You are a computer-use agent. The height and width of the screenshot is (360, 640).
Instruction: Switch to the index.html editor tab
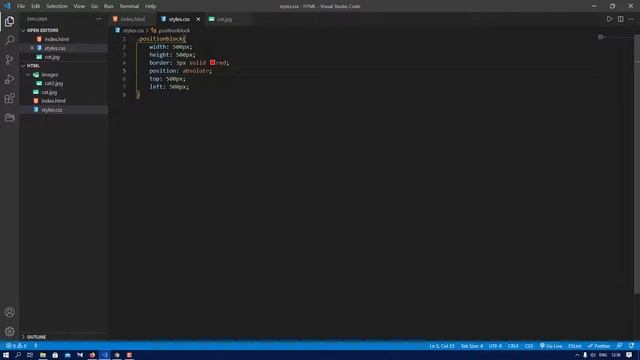(x=133, y=19)
